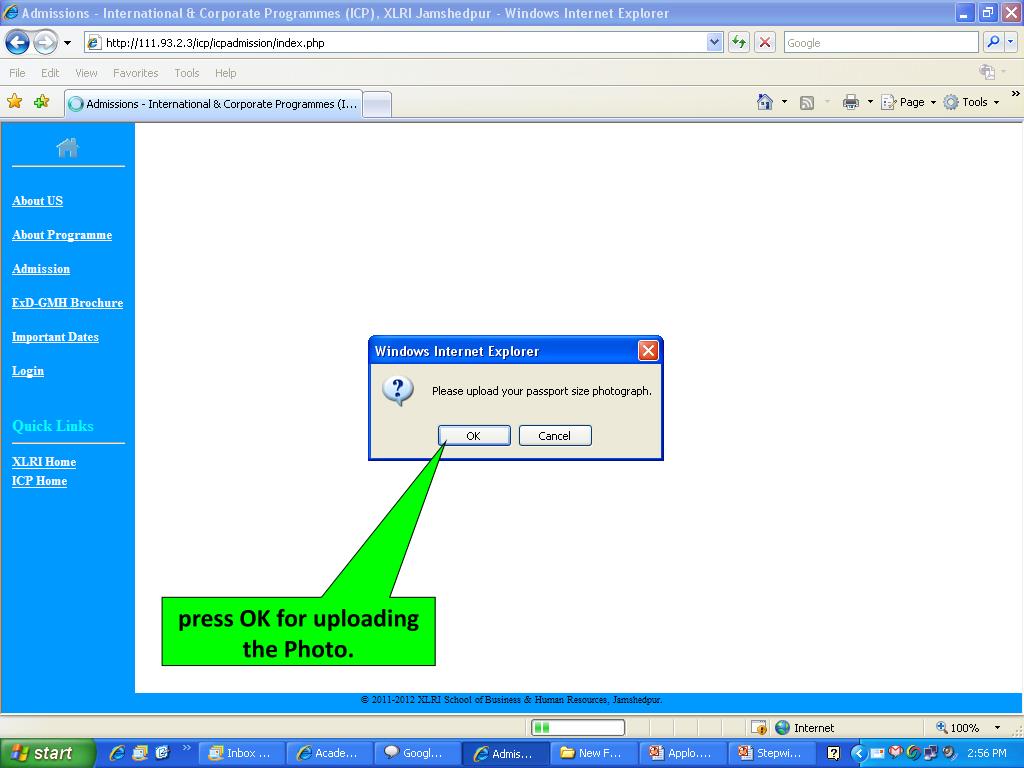Image resolution: width=1024 pixels, height=768 pixels.
Task: Open the Windows start button
Action: coord(47,753)
